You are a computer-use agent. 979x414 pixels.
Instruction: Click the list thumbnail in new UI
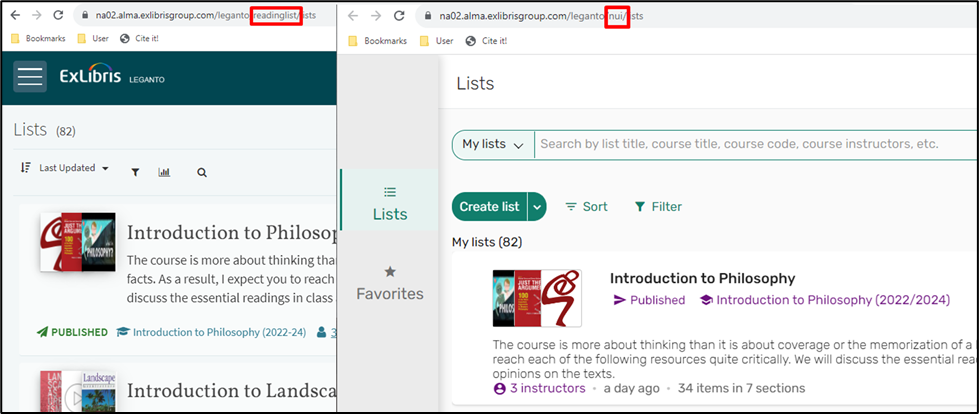(537, 298)
